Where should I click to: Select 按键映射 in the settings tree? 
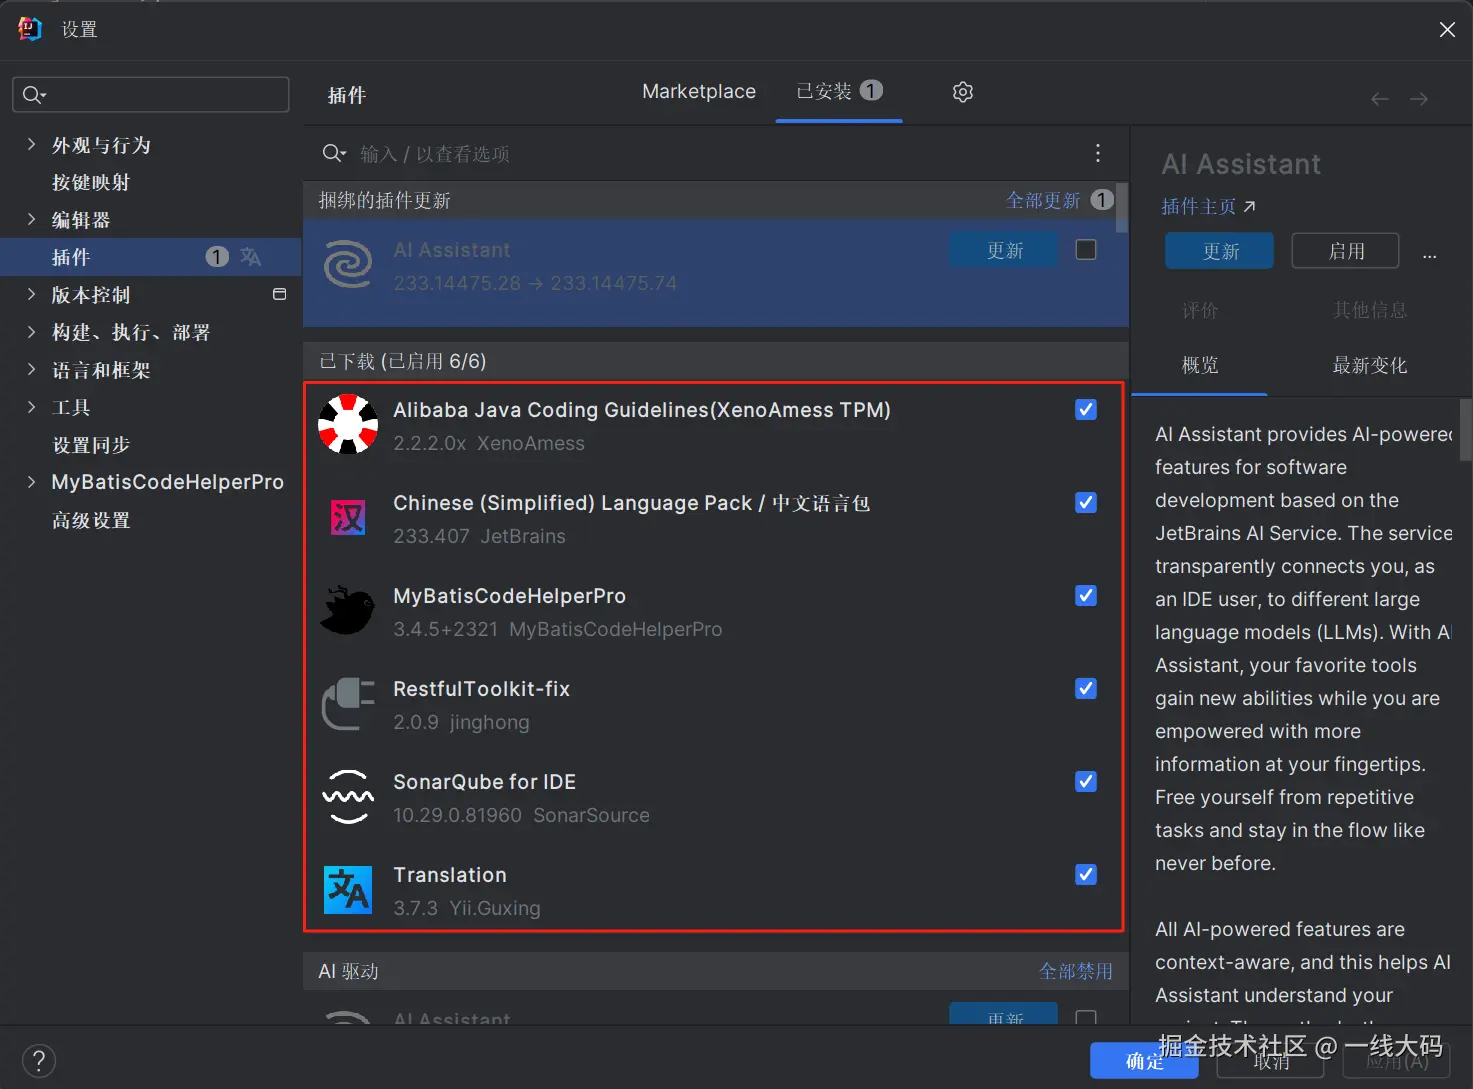tap(91, 182)
